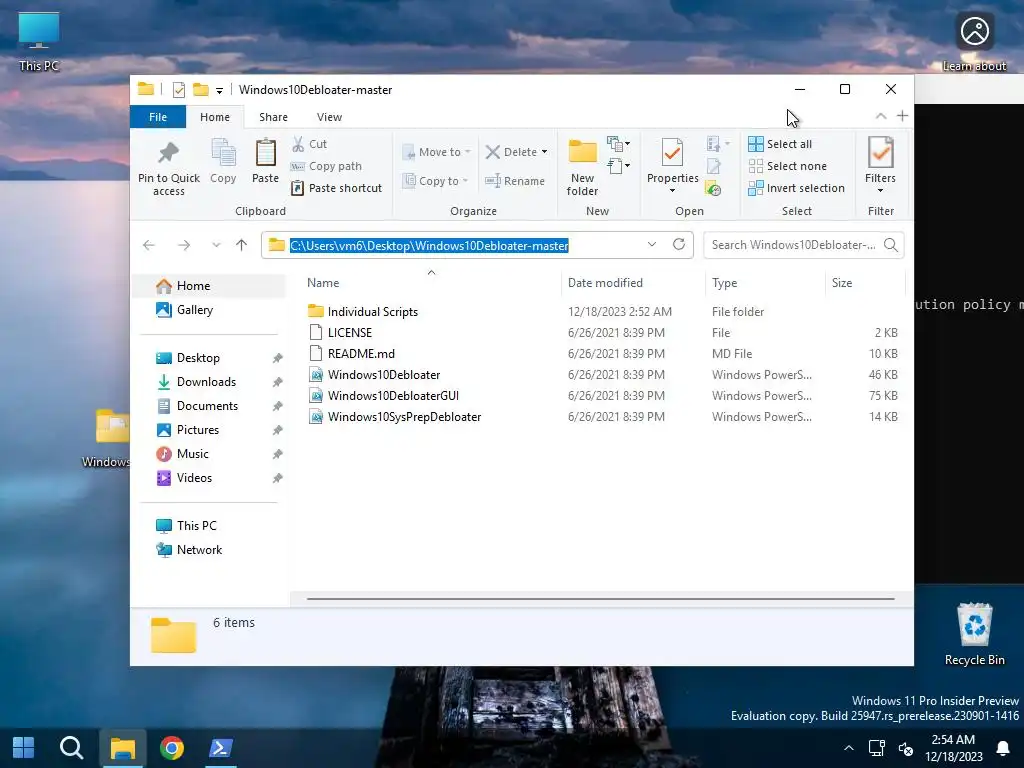Click the Filters ribbon icon

click(x=880, y=152)
